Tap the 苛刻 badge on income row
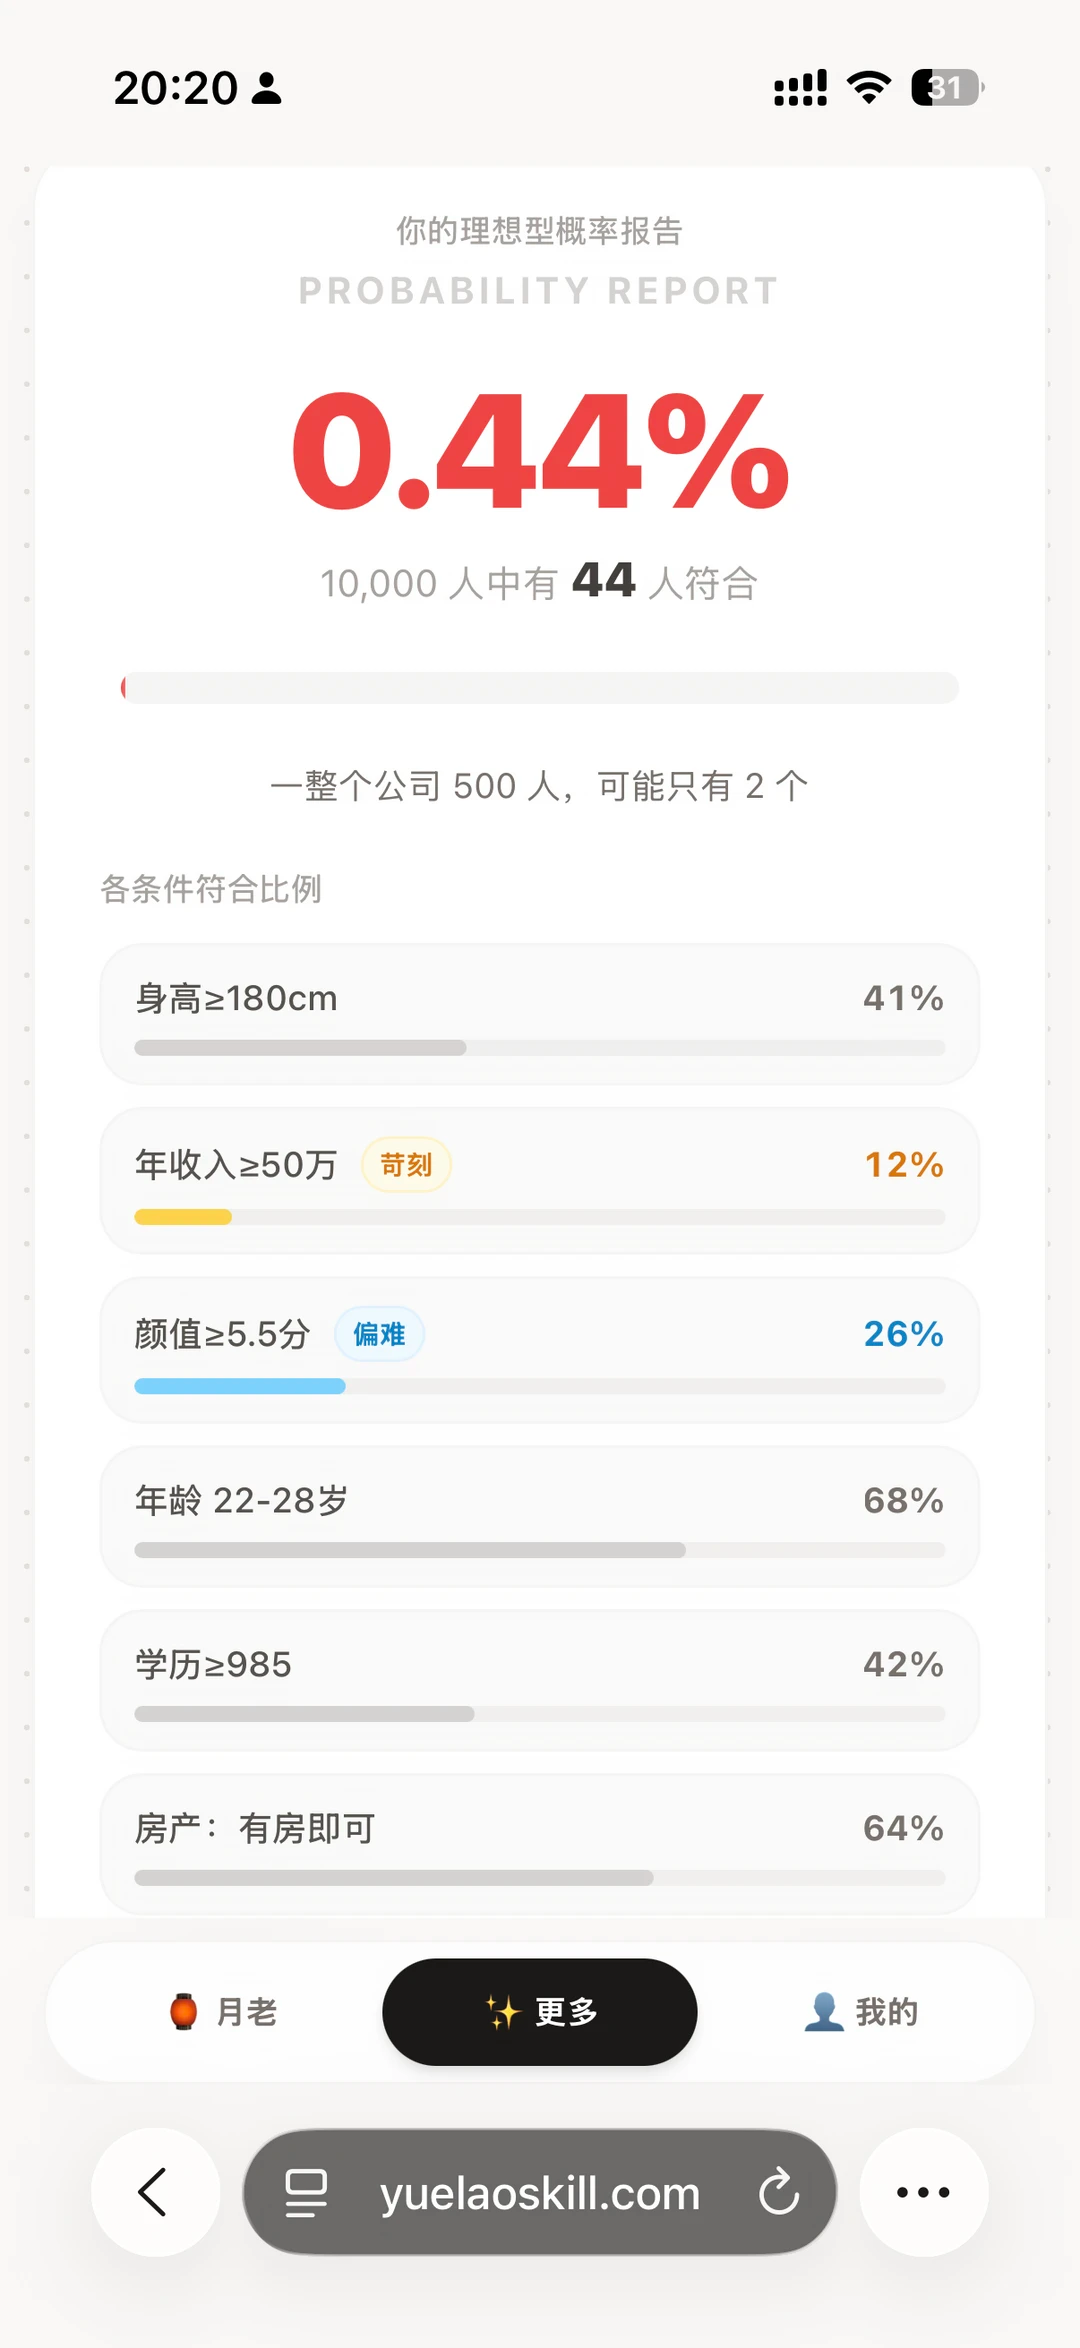The width and height of the screenshot is (1080, 2348). coord(406,1165)
